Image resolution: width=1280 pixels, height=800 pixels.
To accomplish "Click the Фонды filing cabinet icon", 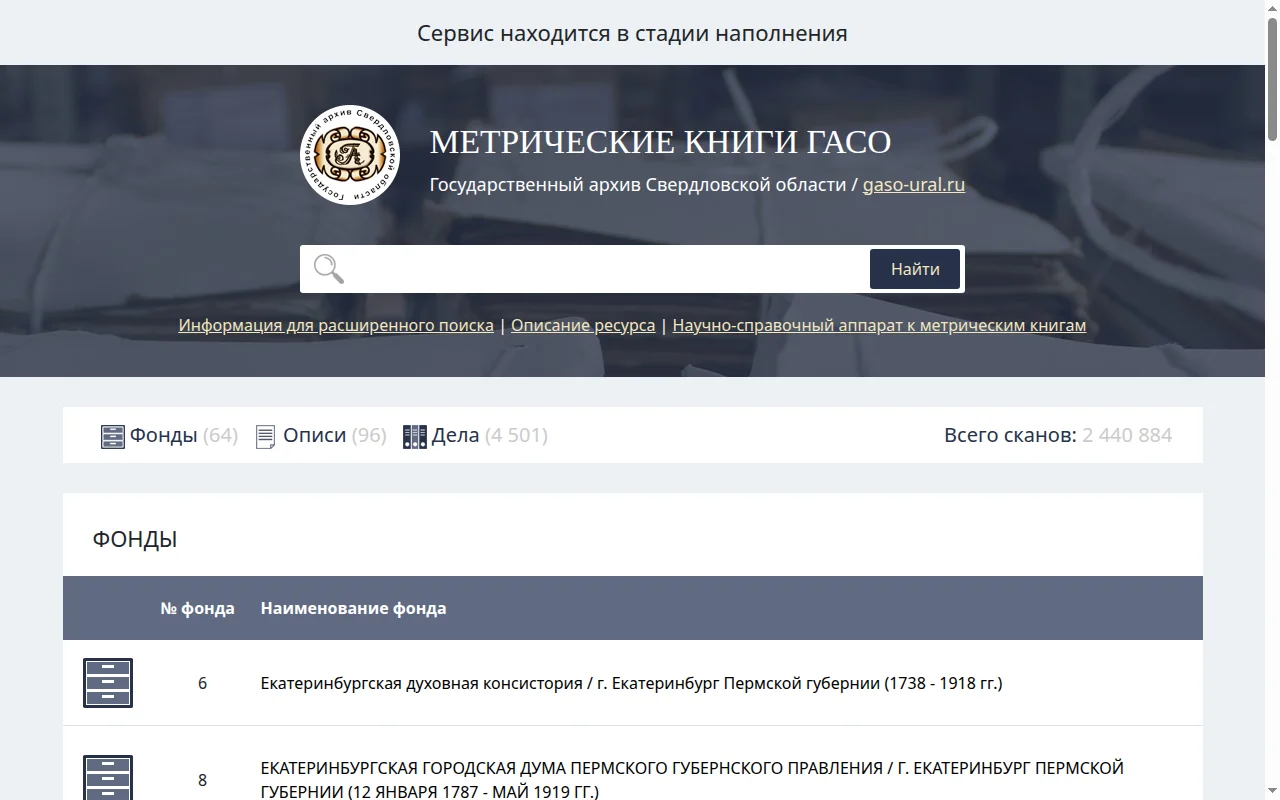I will pos(113,436).
